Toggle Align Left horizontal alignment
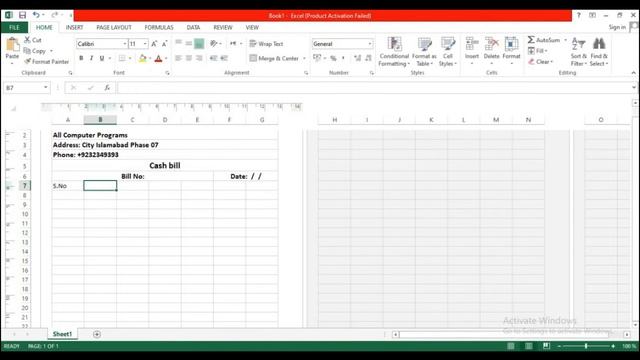640x360 pixels. coord(178,58)
